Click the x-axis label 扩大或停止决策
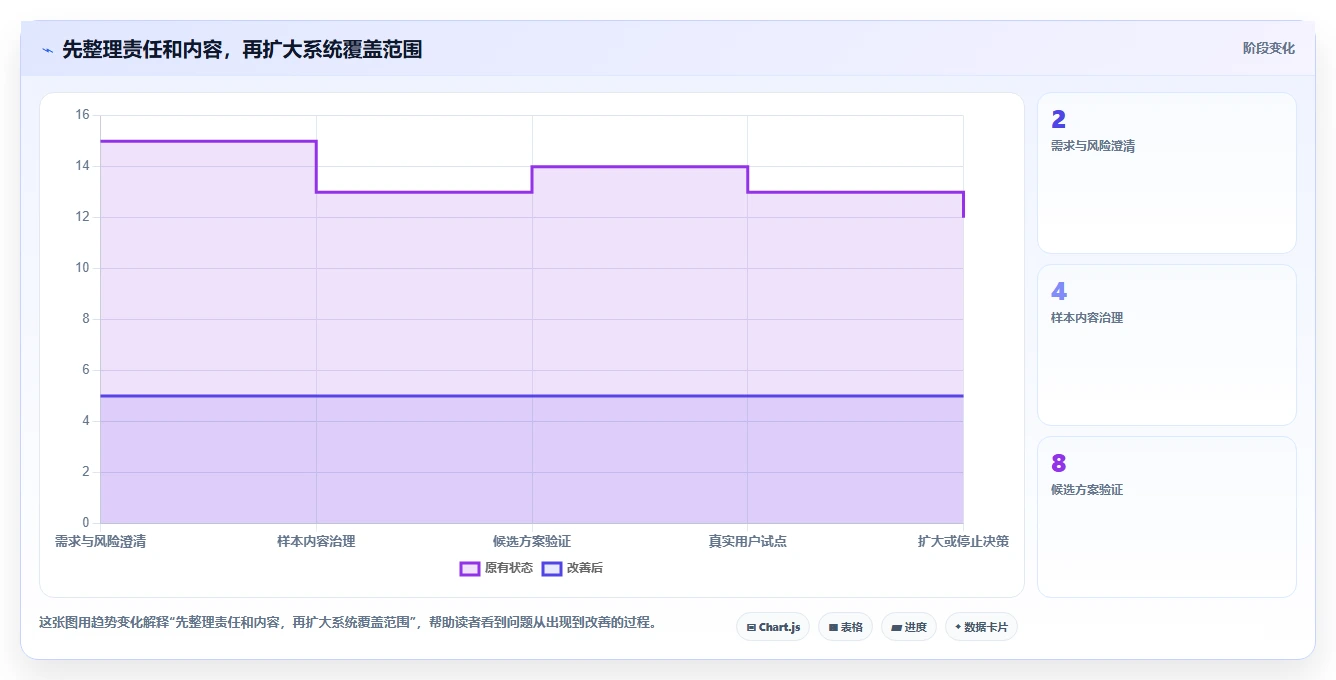Screen dimensions: 1336x680 point(963,541)
